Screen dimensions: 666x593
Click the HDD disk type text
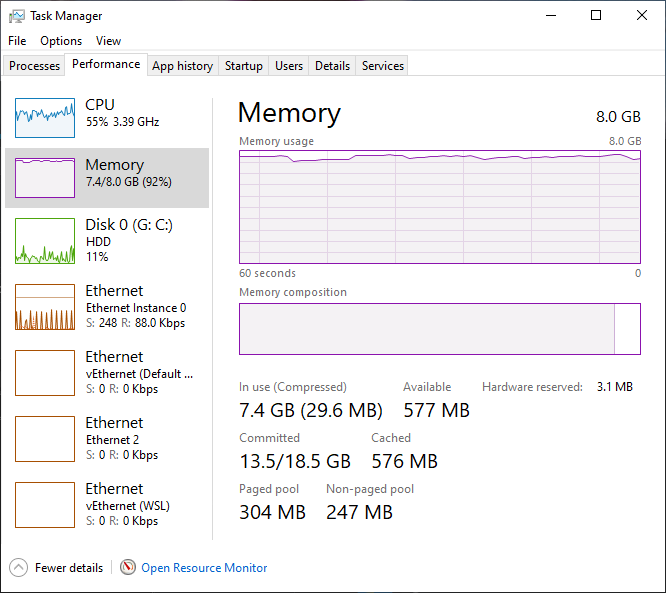coord(98,242)
